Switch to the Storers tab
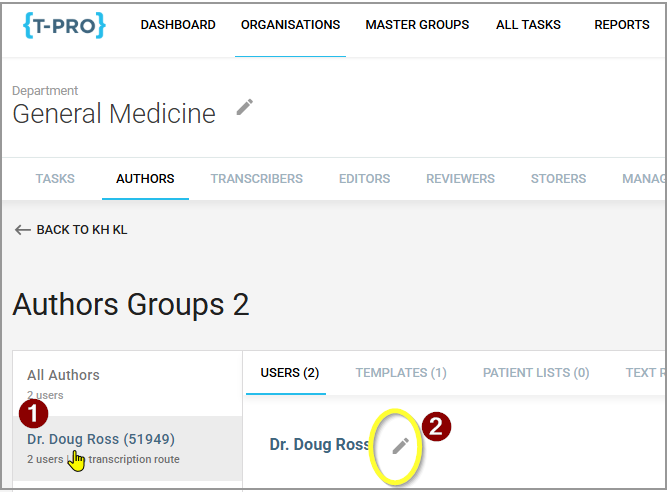This screenshot has height=492, width=667. pyautogui.click(x=558, y=179)
